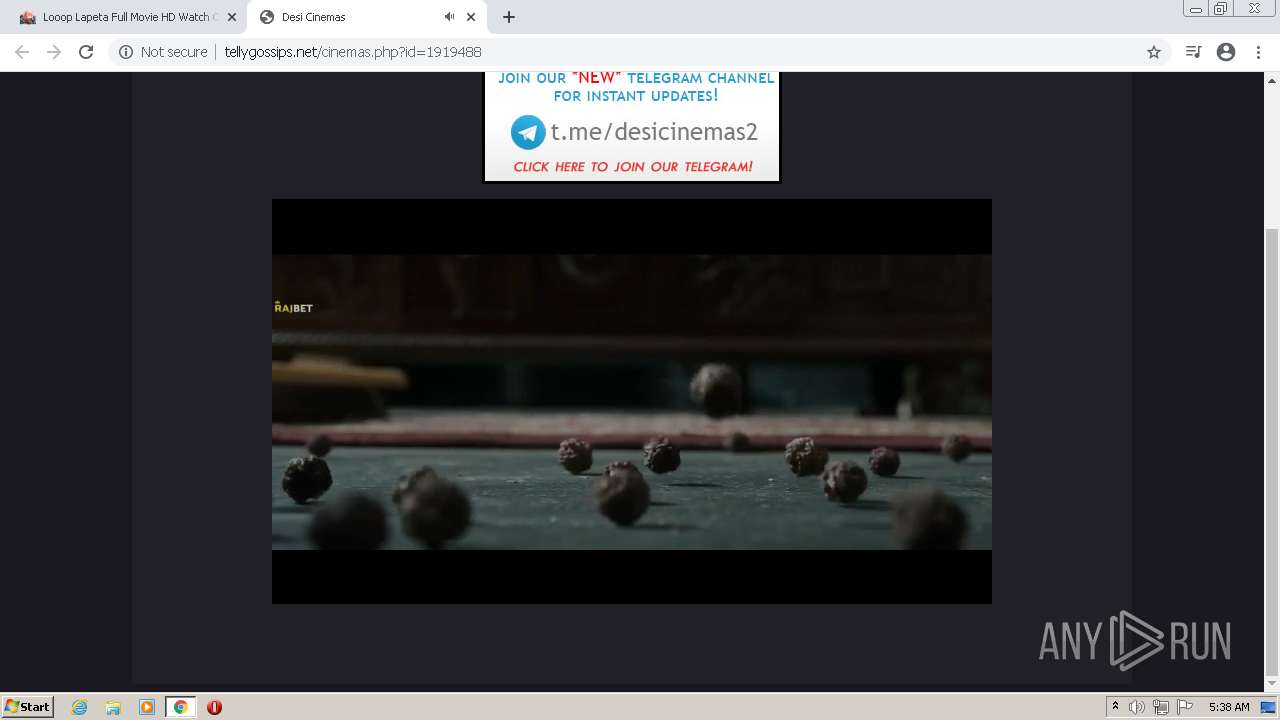This screenshot has height=720, width=1280.
Task: Go forward to the next page
Action: (x=54, y=52)
